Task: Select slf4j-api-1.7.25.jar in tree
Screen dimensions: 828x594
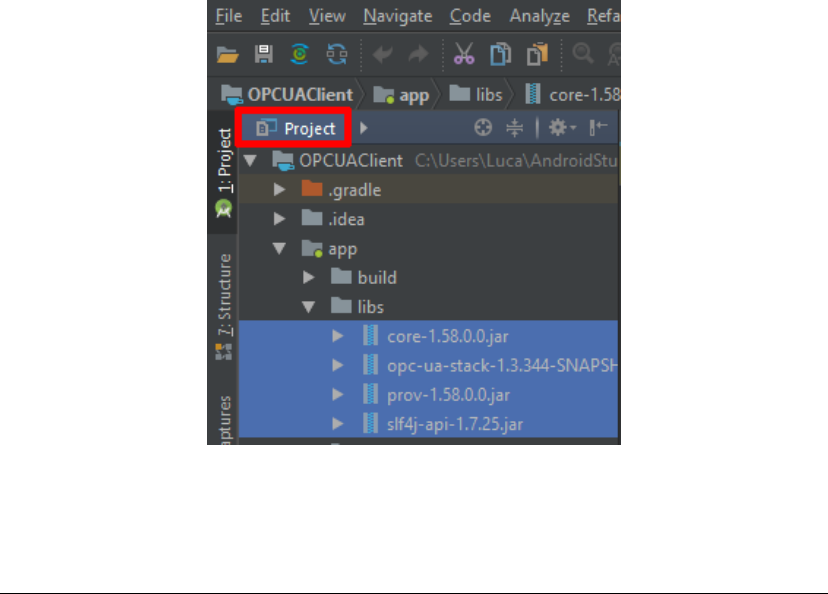Action: click(x=455, y=424)
